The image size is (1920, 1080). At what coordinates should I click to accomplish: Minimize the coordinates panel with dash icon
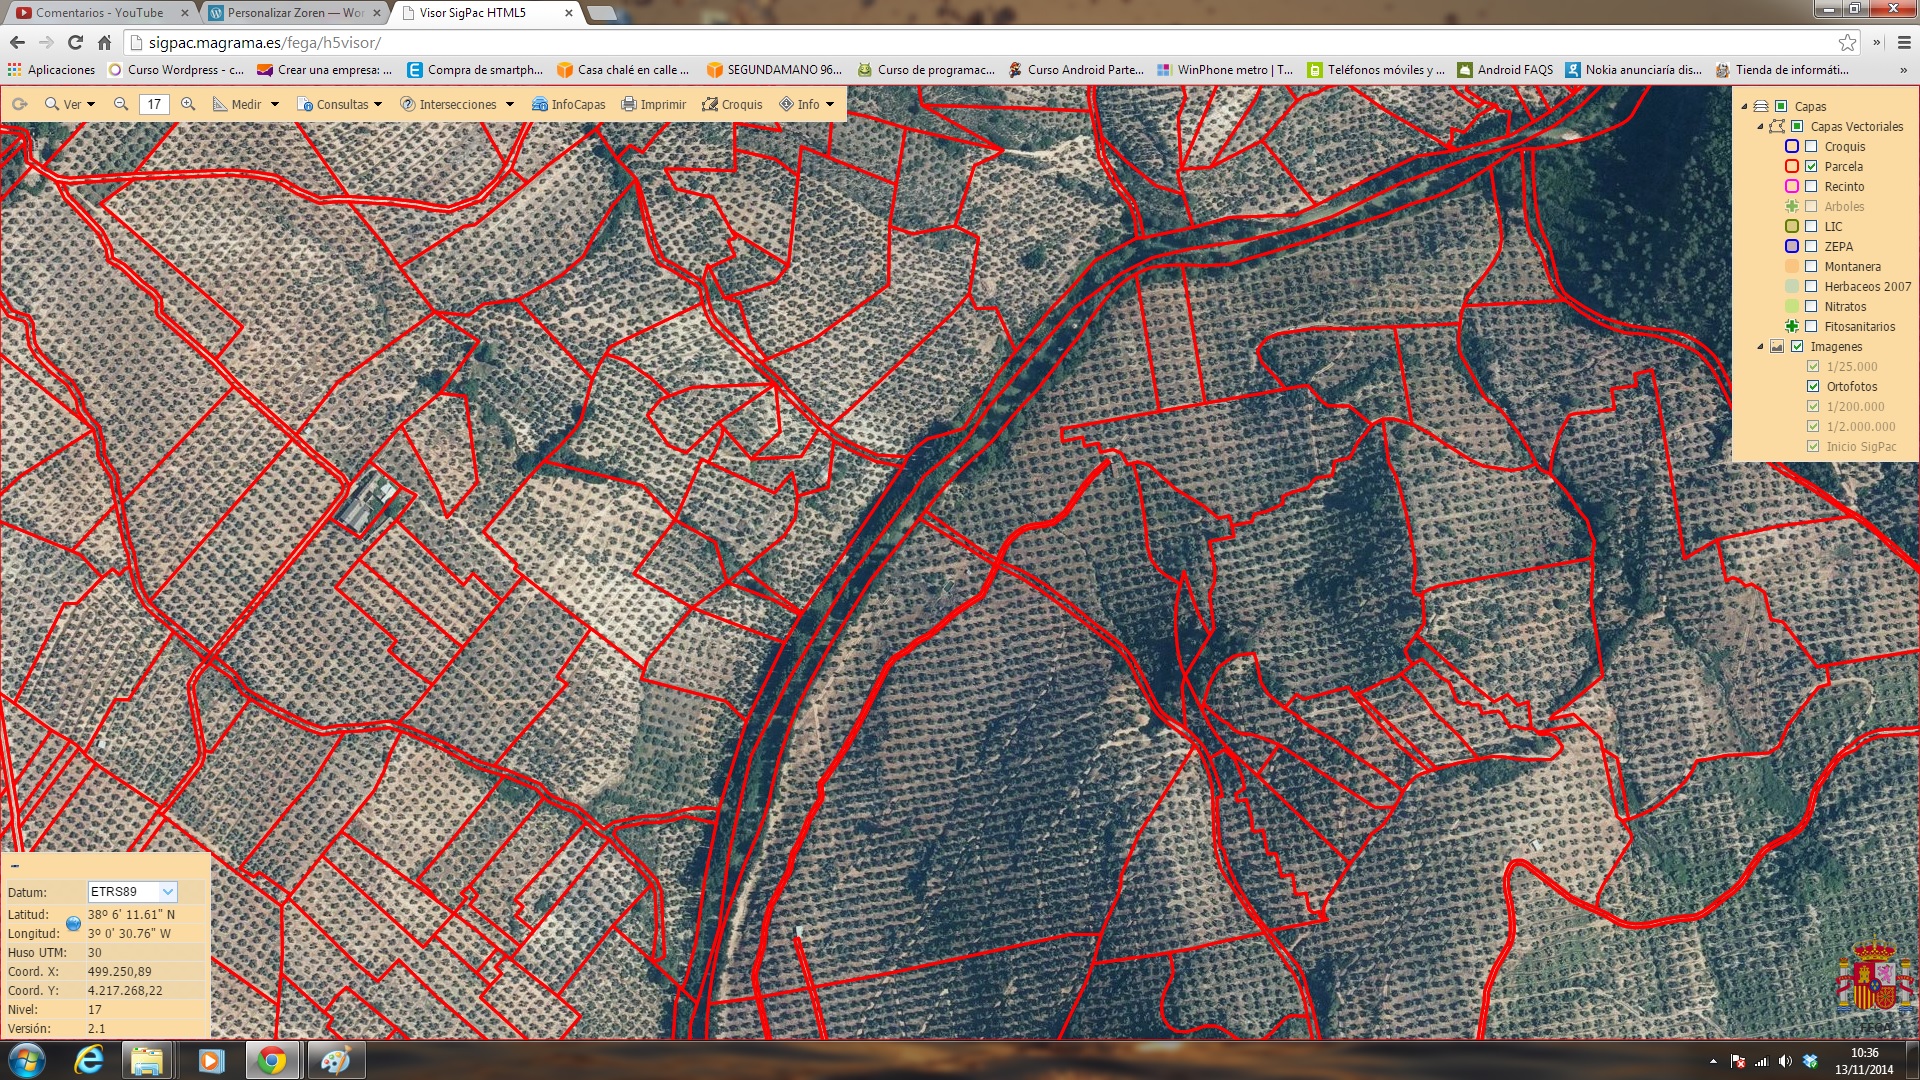click(15, 866)
